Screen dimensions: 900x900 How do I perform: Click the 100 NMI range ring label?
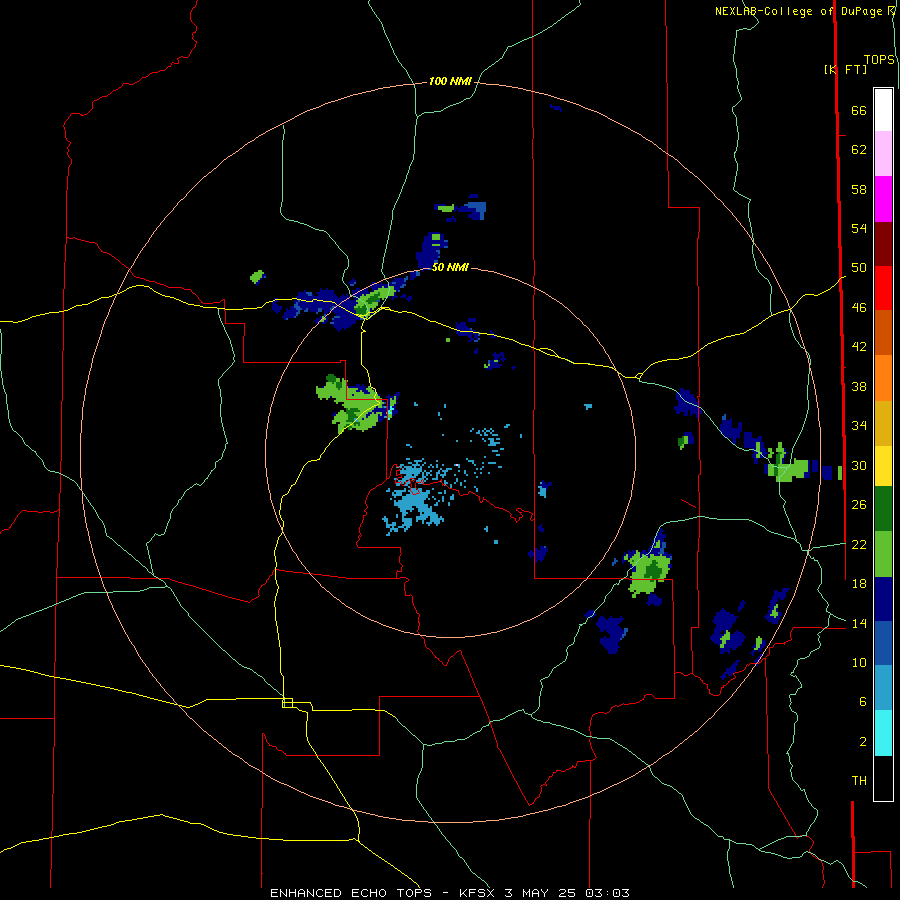coord(450,81)
